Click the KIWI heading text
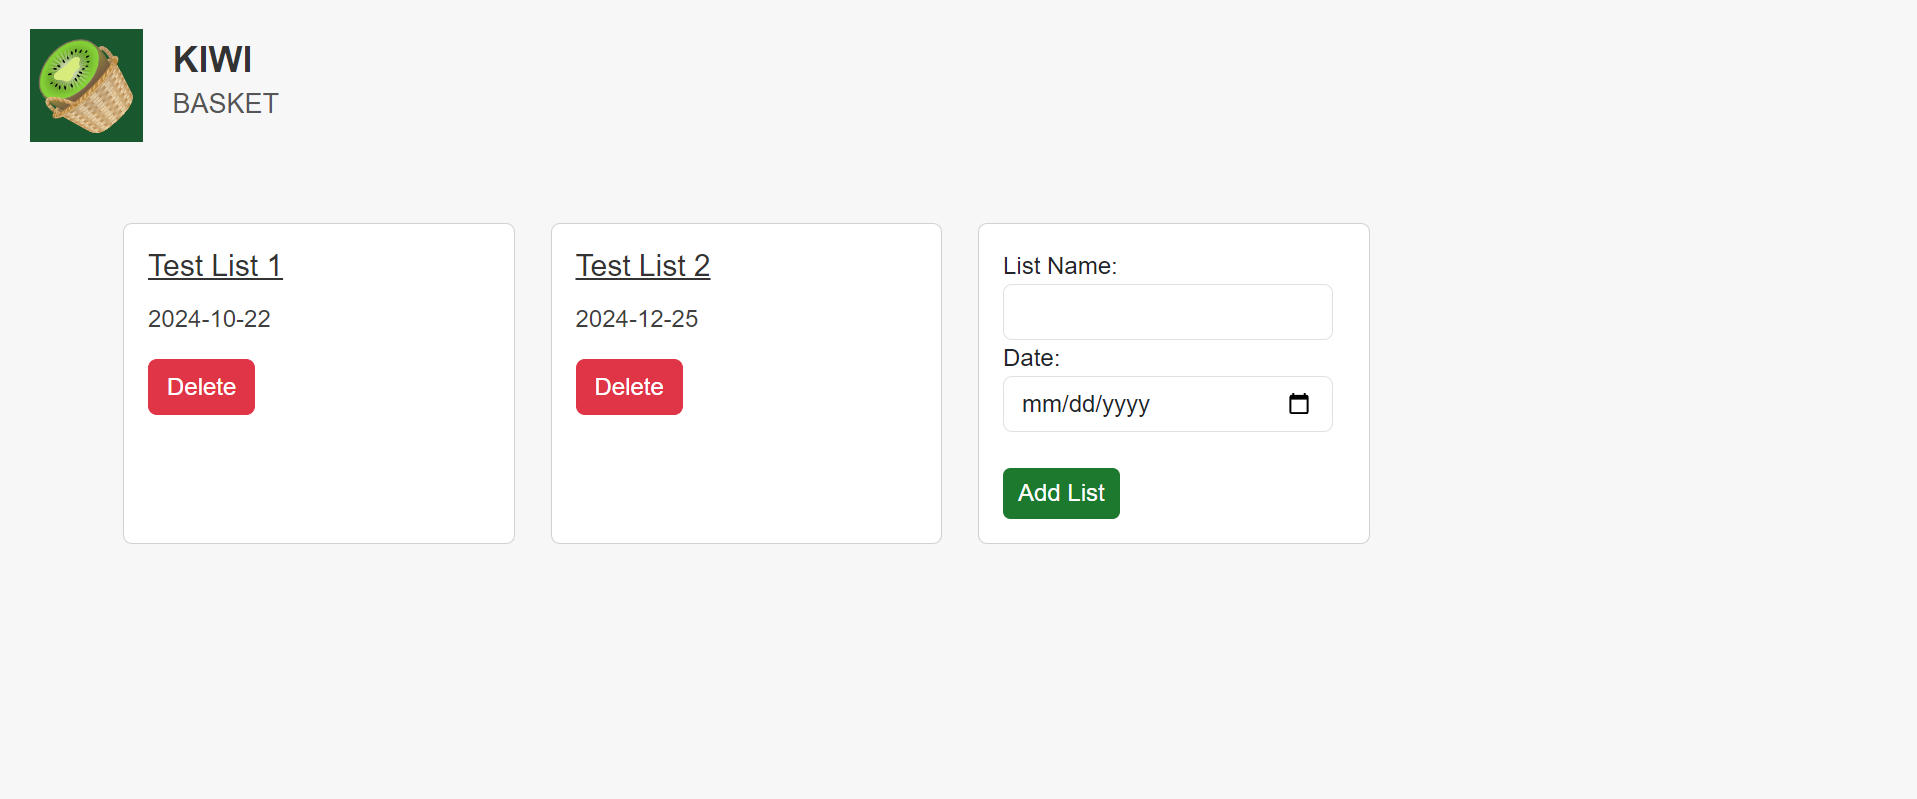This screenshot has height=799, width=1917. click(x=212, y=60)
